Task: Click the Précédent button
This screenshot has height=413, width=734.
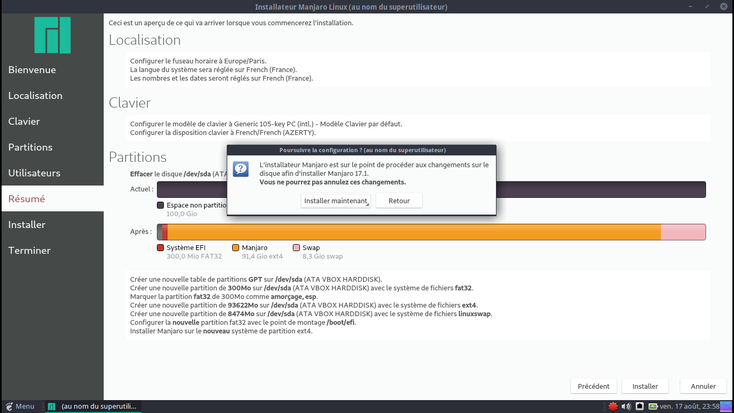Action: [593, 386]
